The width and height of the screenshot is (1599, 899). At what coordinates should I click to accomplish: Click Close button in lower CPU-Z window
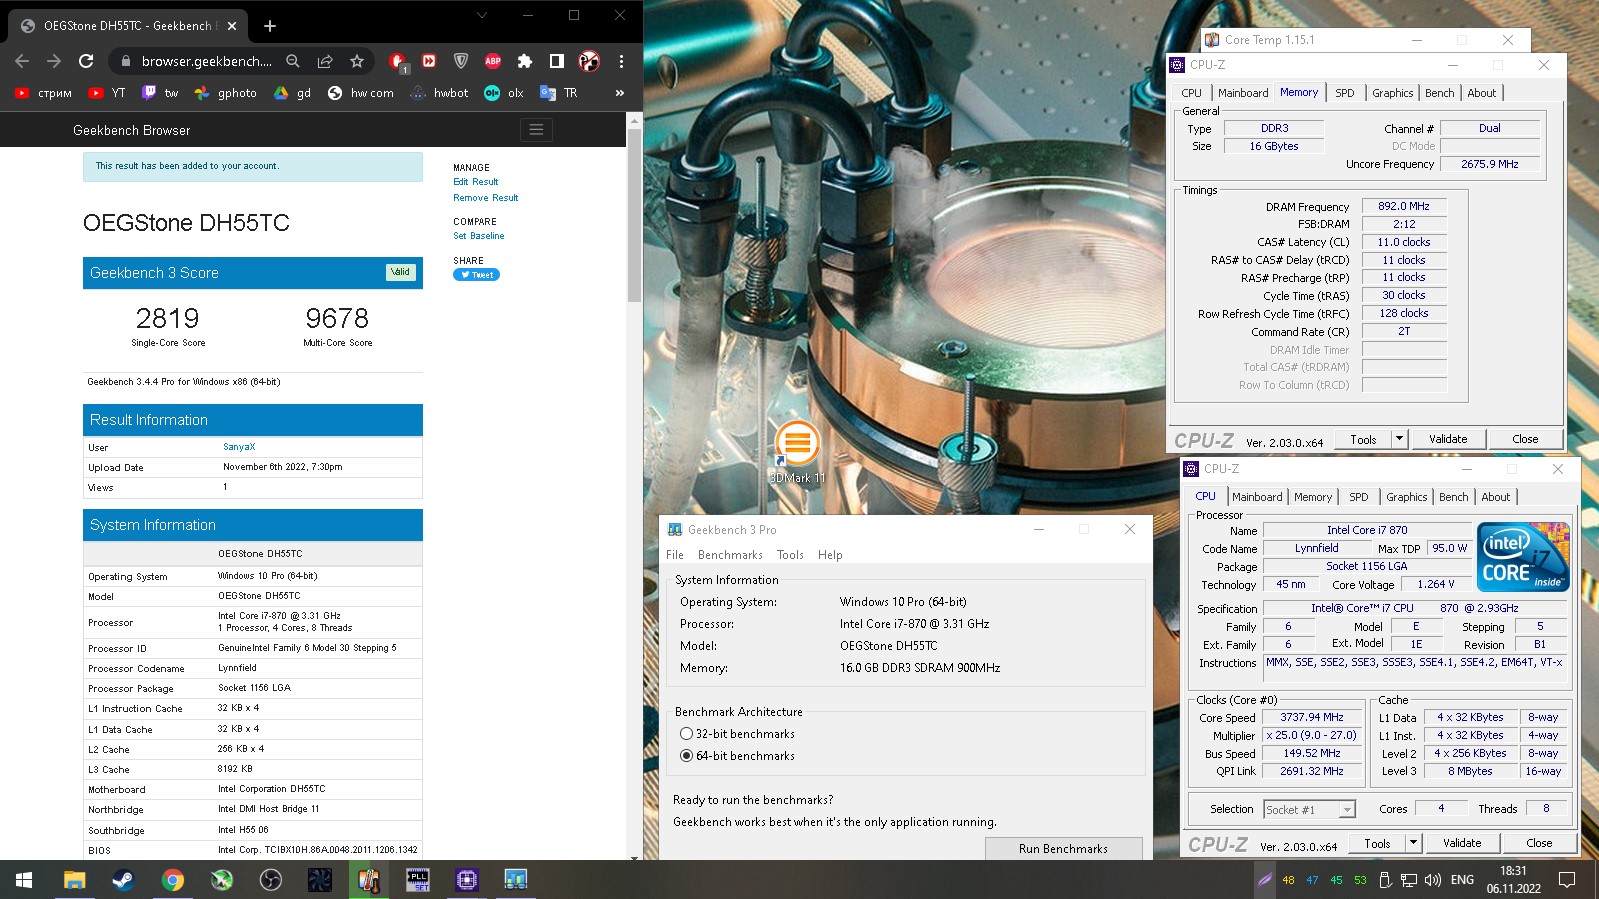tap(1539, 843)
